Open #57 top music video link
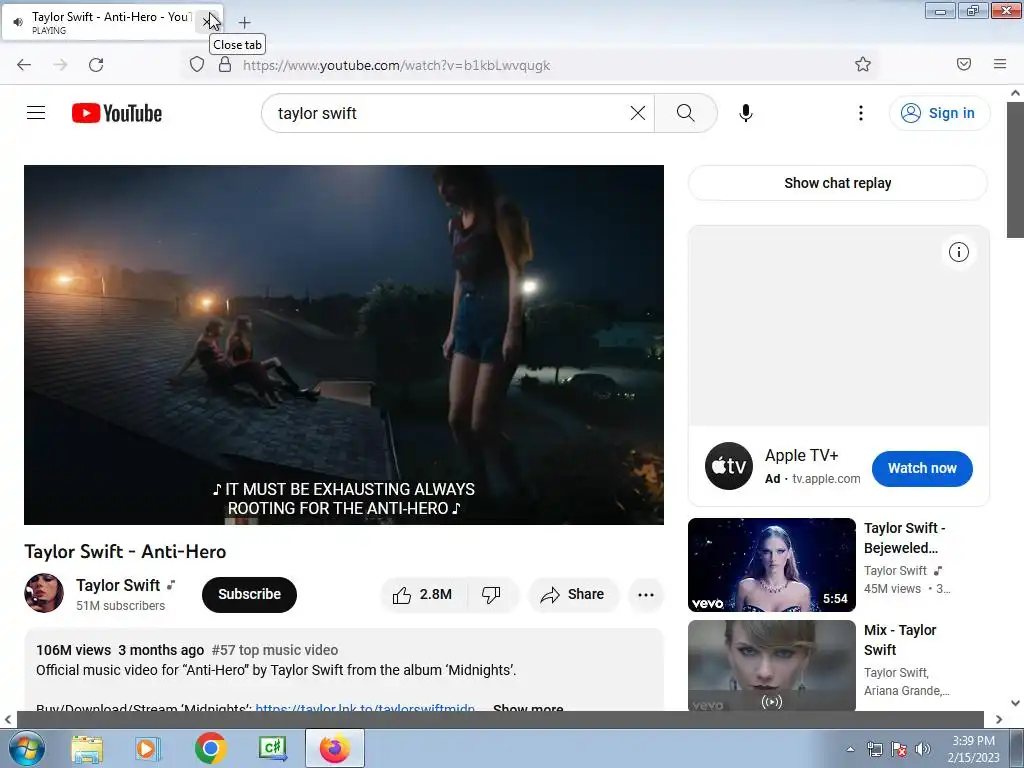Viewport: 1024px width, 768px height. pyautogui.click(x=275, y=650)
